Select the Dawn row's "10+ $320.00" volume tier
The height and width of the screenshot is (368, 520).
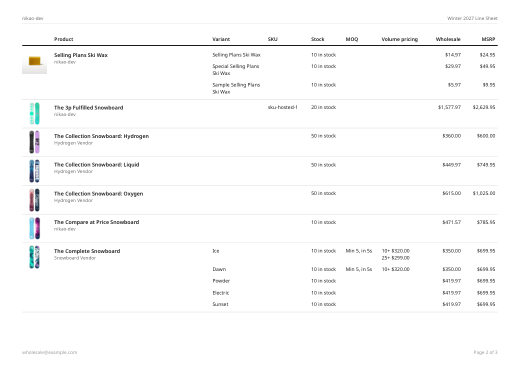pyautogui.click(x=396, y=269)
